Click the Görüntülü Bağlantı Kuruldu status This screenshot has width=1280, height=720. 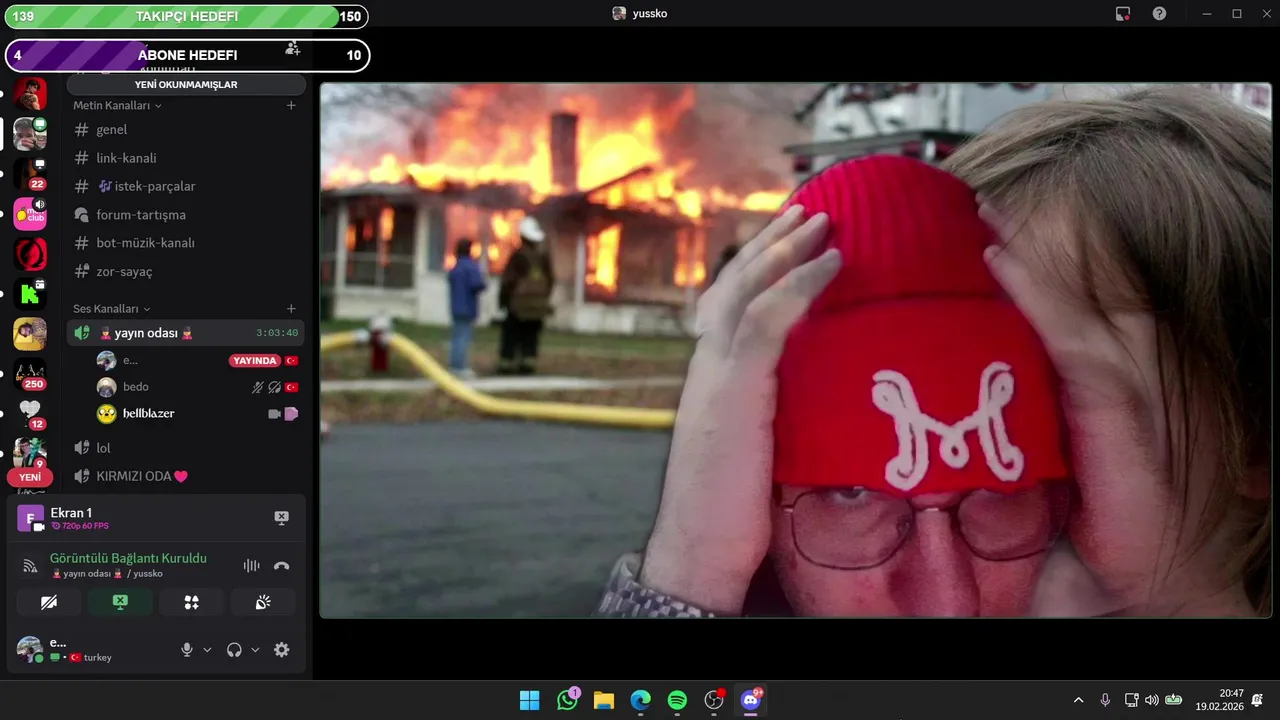tap(128, 558)
